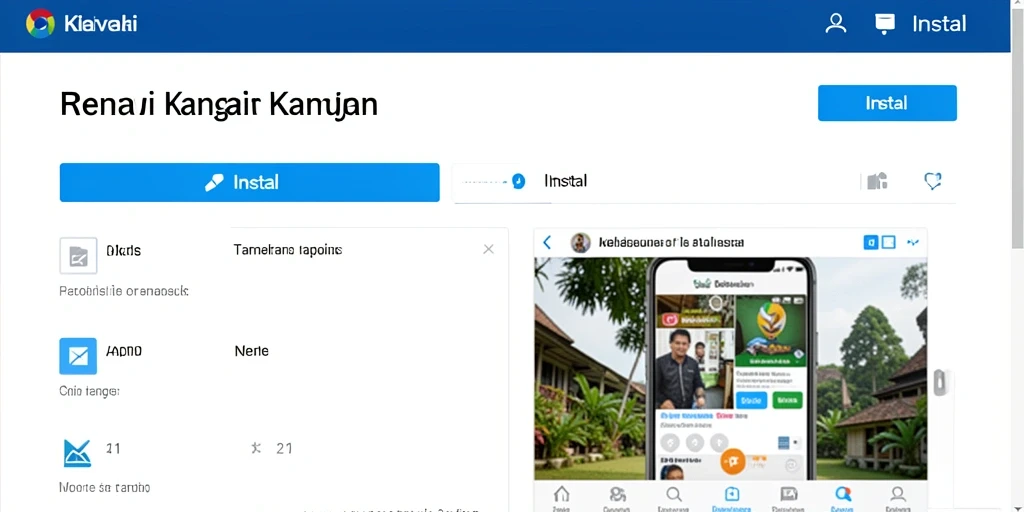Click the chat bubble icon in header
1024x512 pixels.
tap(884, 24)
